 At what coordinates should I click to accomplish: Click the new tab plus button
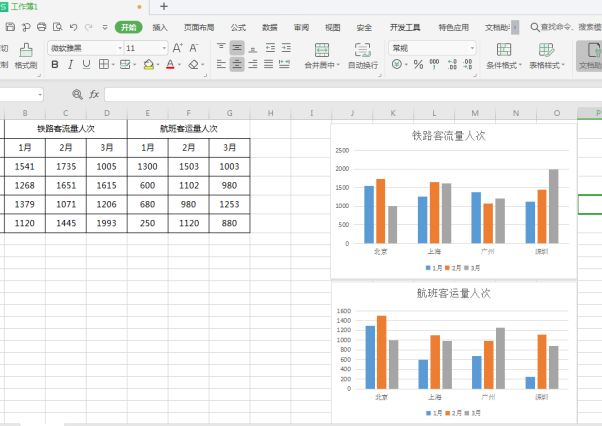point(164,7)
